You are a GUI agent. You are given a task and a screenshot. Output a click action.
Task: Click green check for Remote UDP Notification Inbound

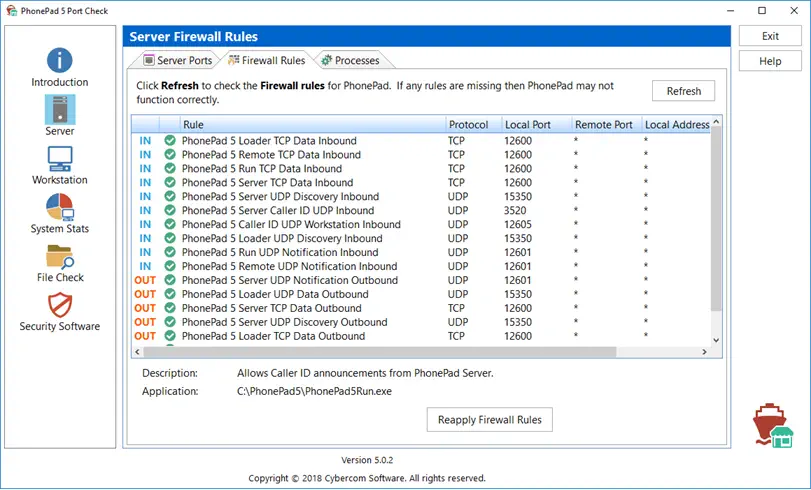[x=170, y=266]
